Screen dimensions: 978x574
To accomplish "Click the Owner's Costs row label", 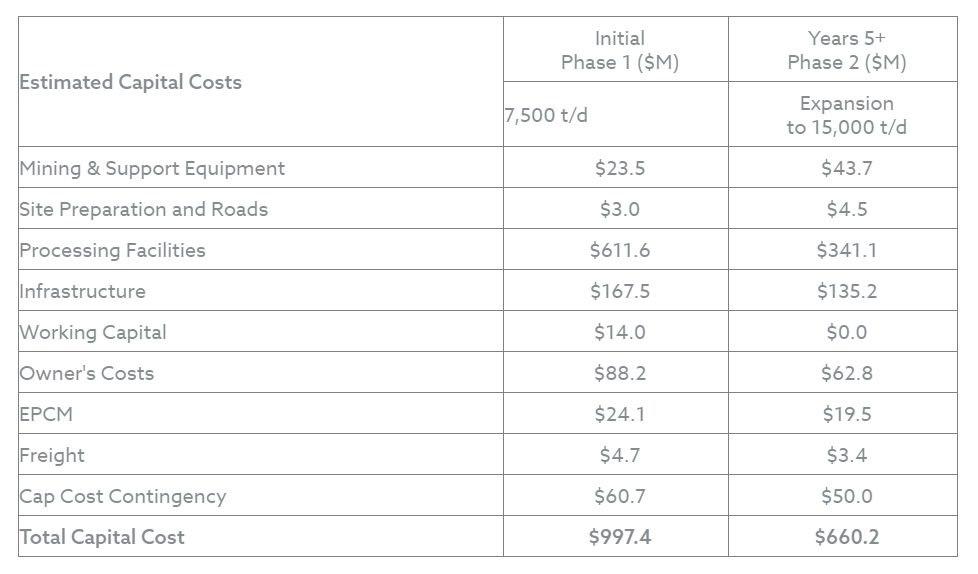I will click(87, 373).
